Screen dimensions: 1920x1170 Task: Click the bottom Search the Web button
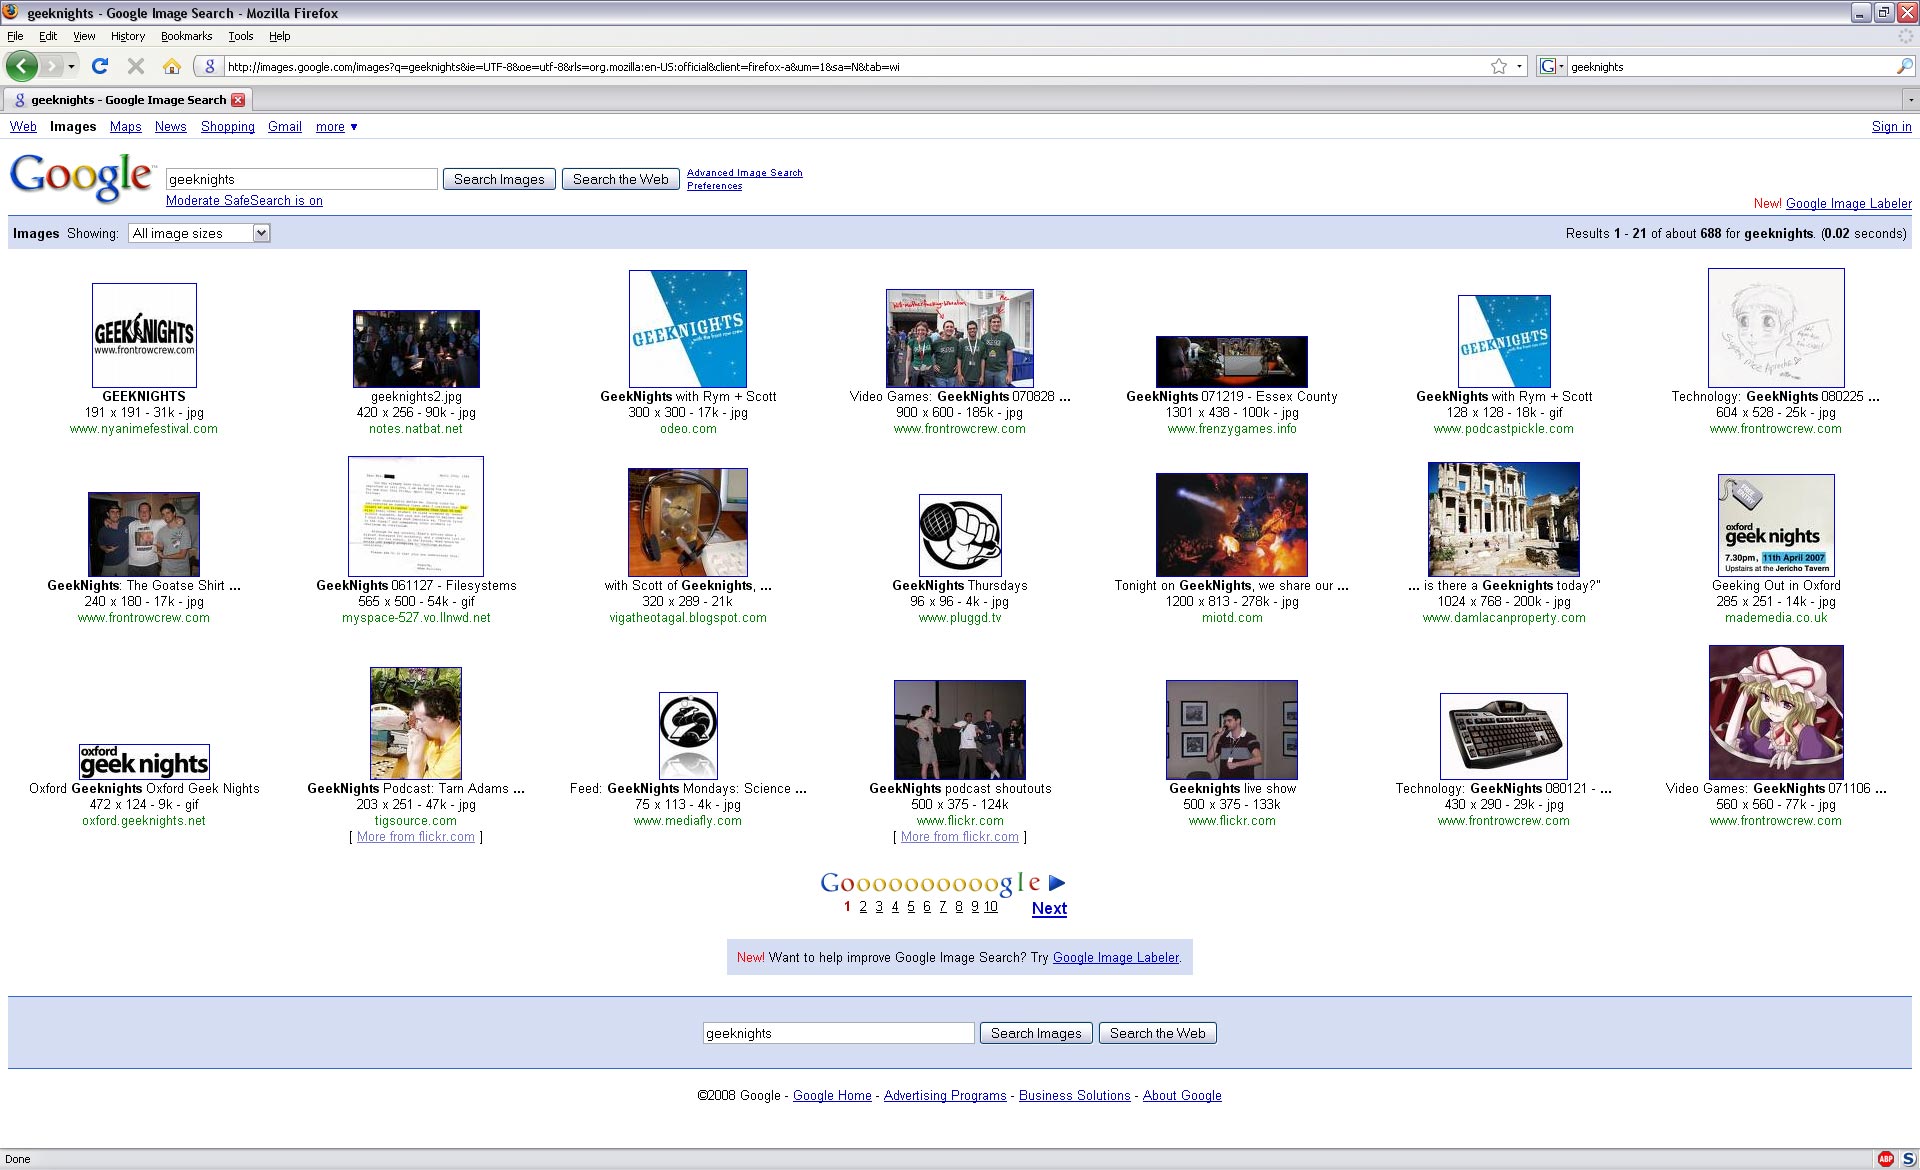[x=1157, y=1033]
